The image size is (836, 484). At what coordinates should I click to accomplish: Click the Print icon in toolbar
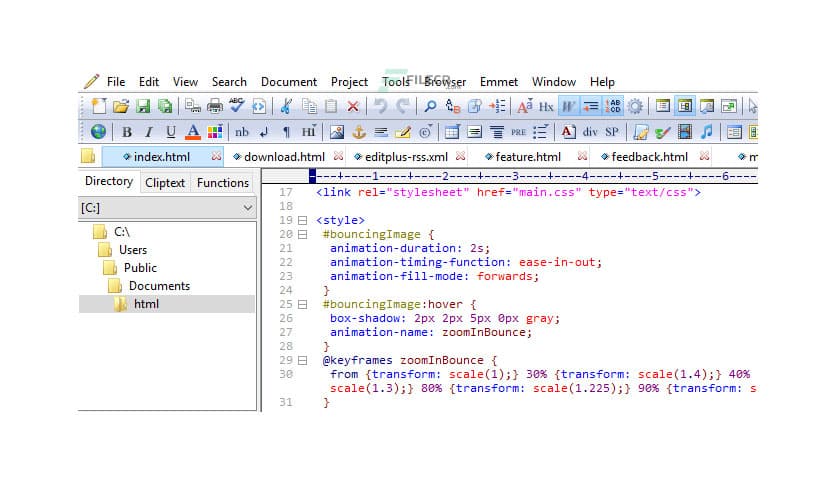tap(214, 106)
